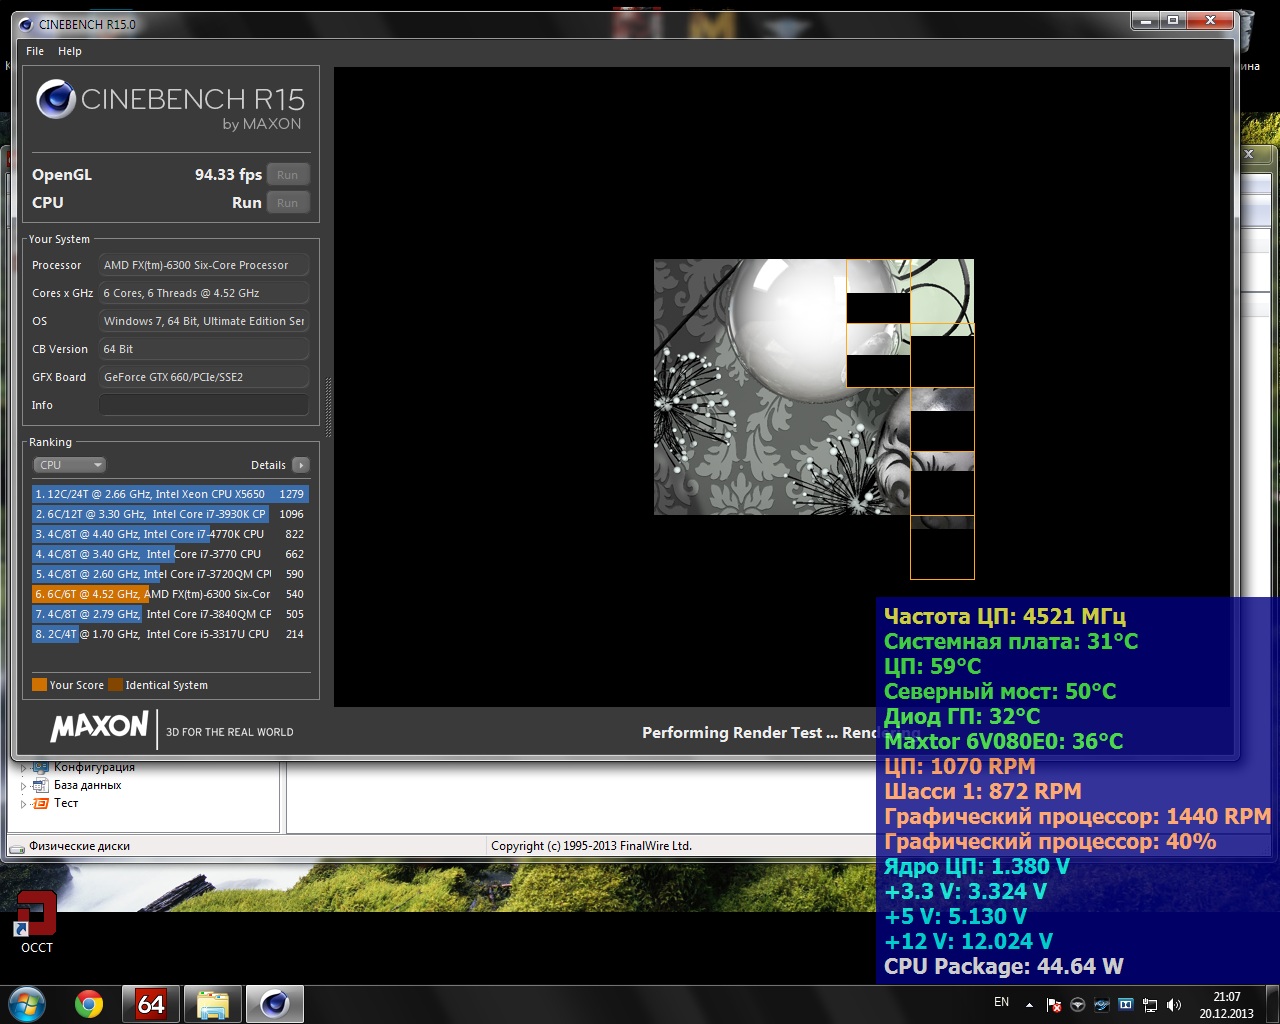This screenshot has width=1280, height=1024.
Task: Switch to AIDA64 via its taskbar icon
Action: [x=151, y=1004]
